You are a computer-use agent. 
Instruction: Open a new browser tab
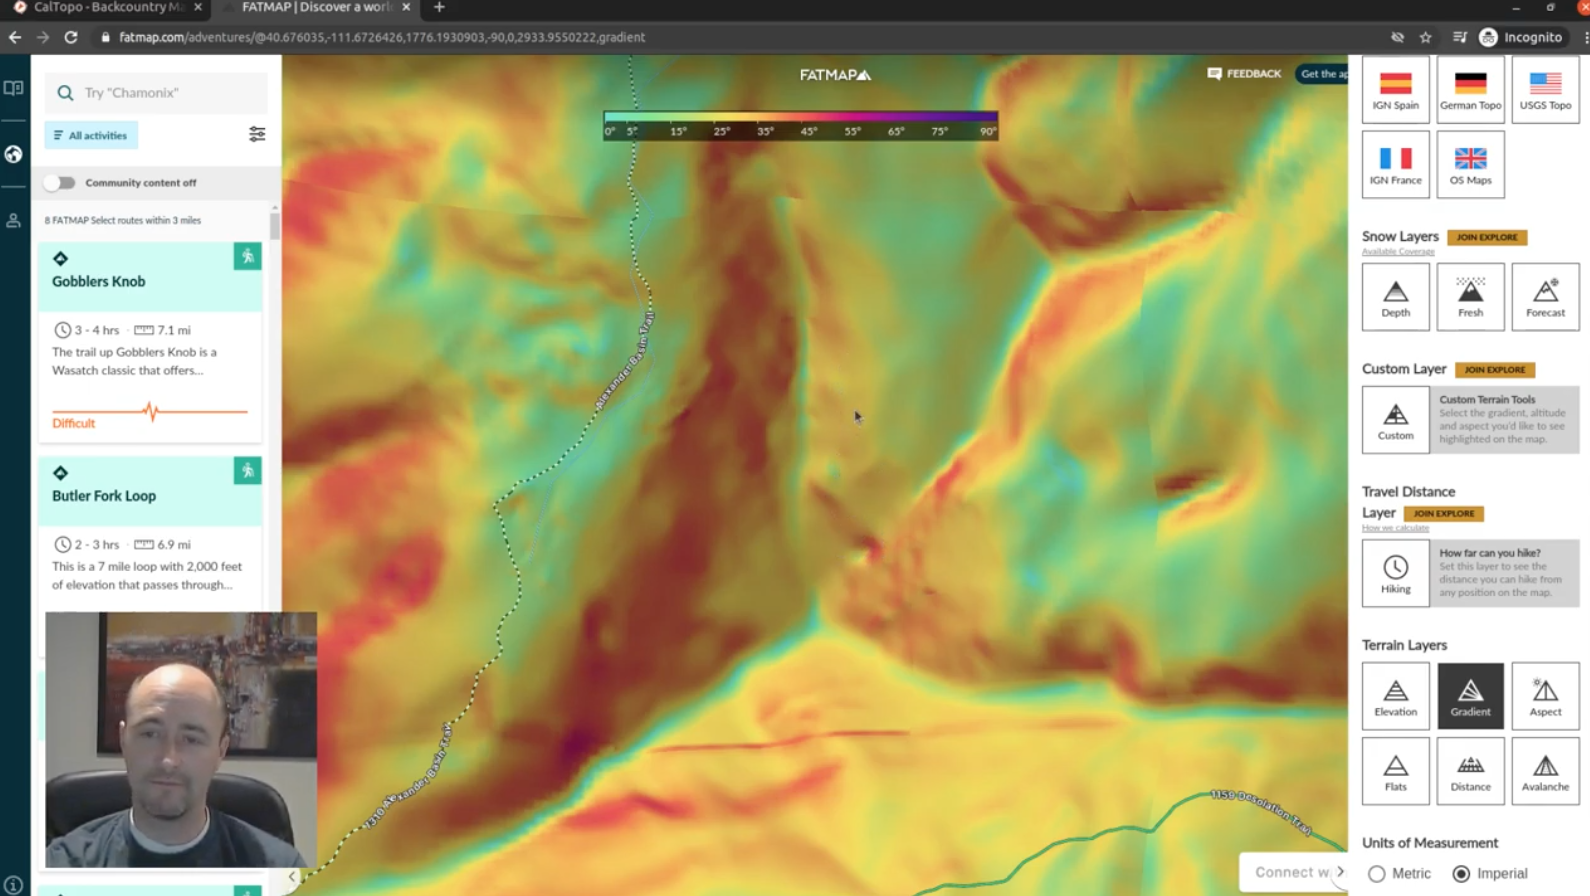point(439,8)
